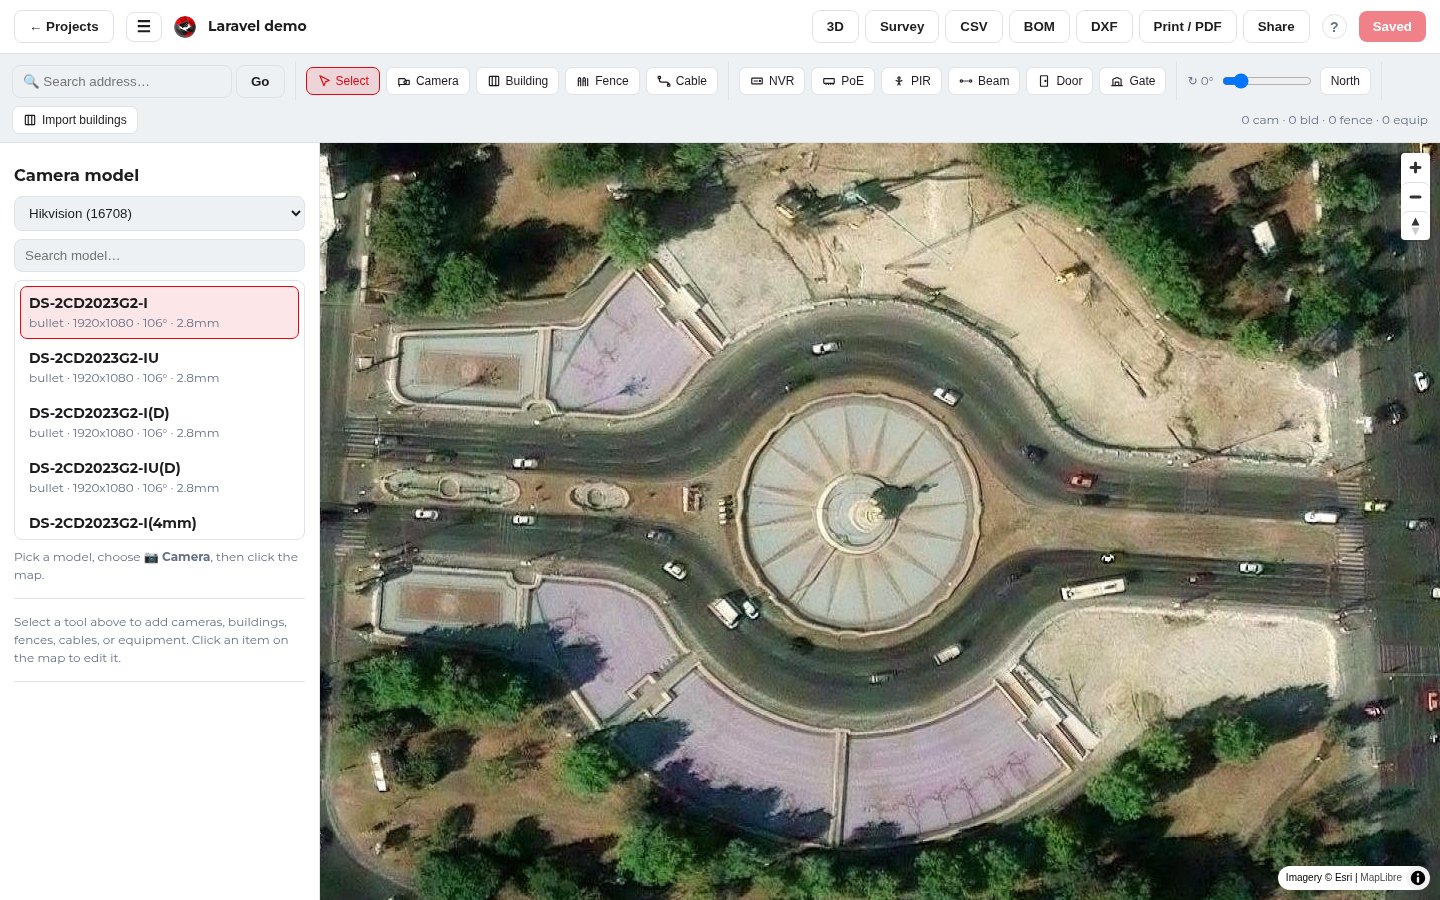Viewport: 1440px width, 900px height.
Task: Export as CSV
Action: click(974, 27)
